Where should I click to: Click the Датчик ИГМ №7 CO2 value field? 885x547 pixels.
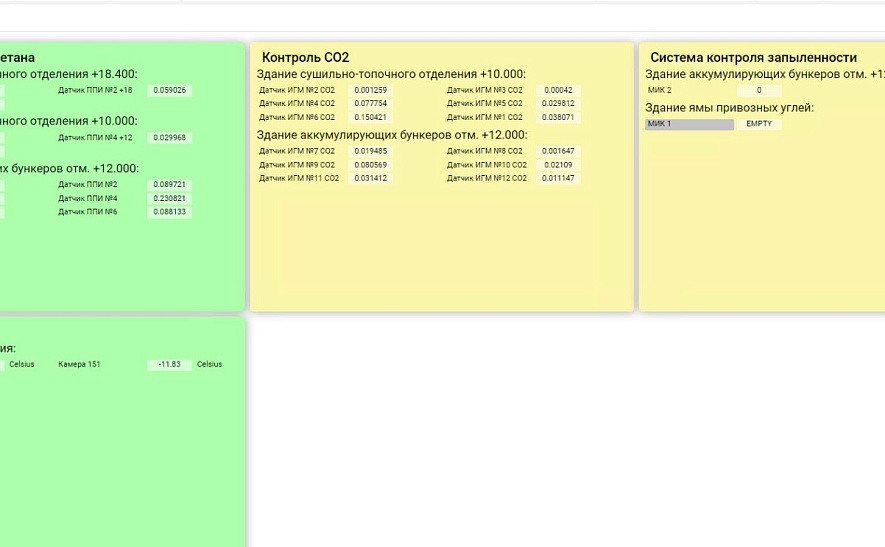(x=370, y=151)
